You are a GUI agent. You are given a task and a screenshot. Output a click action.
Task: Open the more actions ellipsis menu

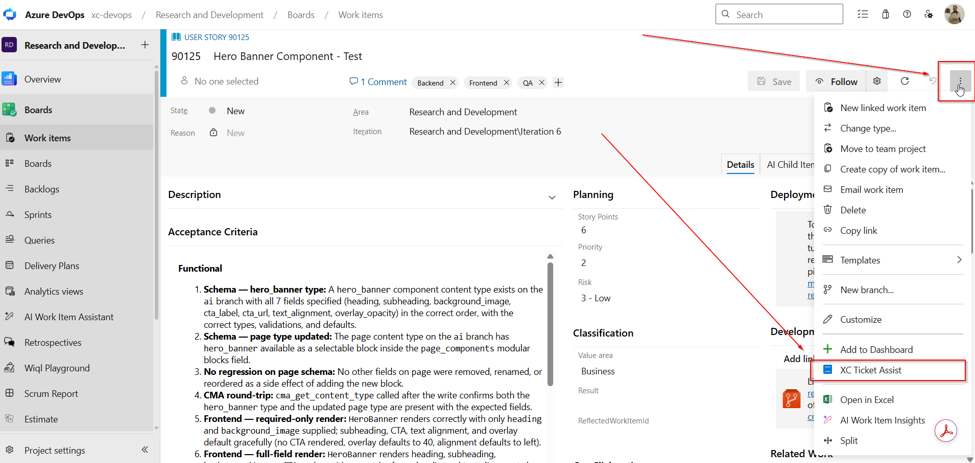[x=960, y=81]
